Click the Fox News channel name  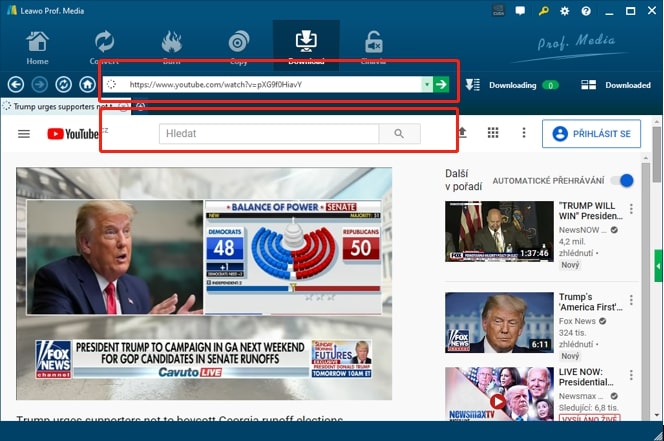[577, 321]
